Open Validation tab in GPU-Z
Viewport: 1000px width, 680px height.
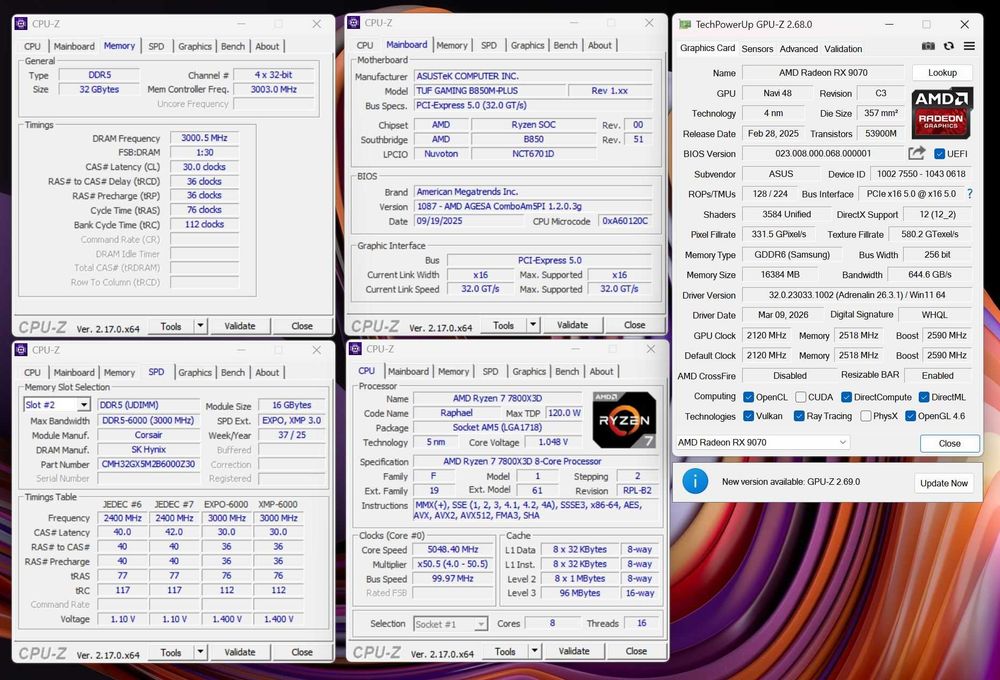pos(843,48)
